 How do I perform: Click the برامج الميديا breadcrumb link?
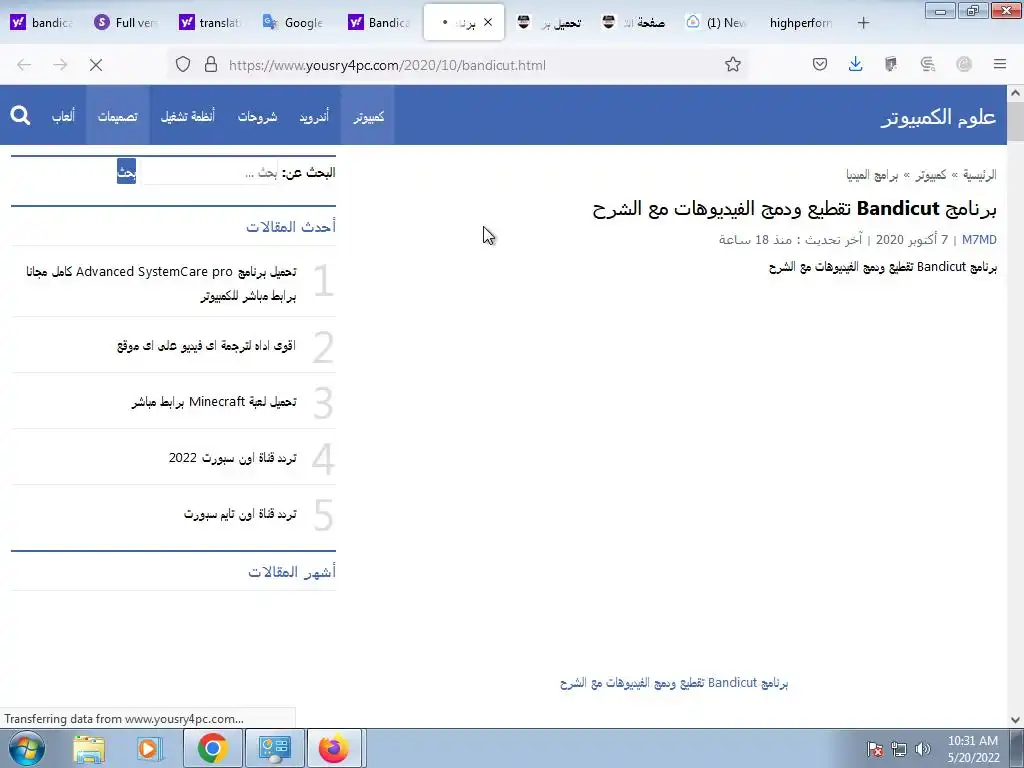coord(872,174)
